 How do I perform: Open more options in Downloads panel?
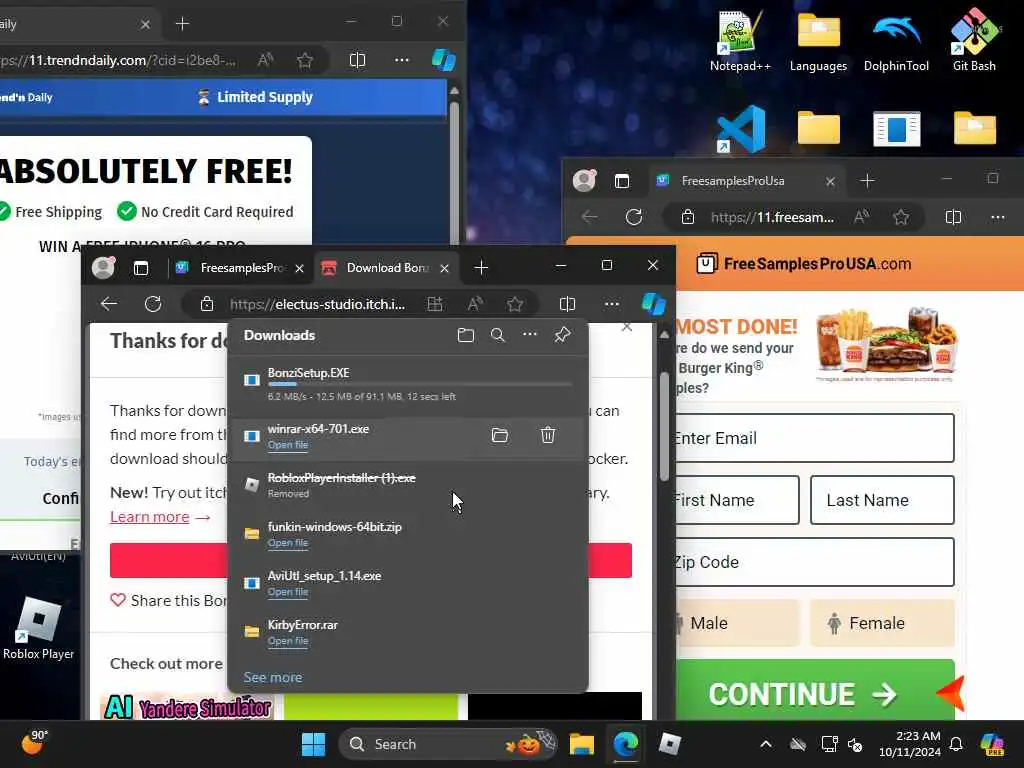coord(530,334)
